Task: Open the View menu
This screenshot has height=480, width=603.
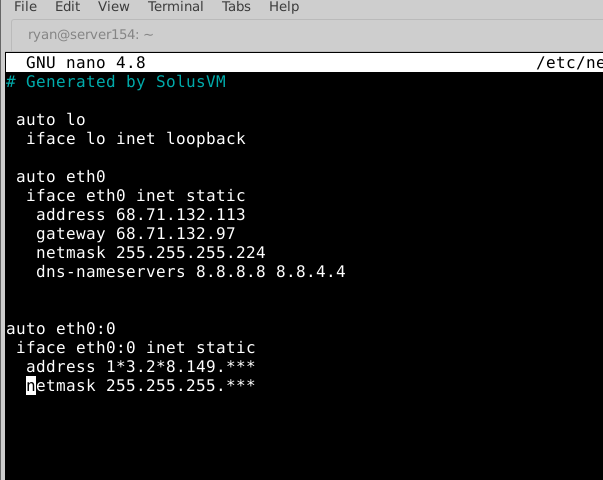Action: coord(114,7)
